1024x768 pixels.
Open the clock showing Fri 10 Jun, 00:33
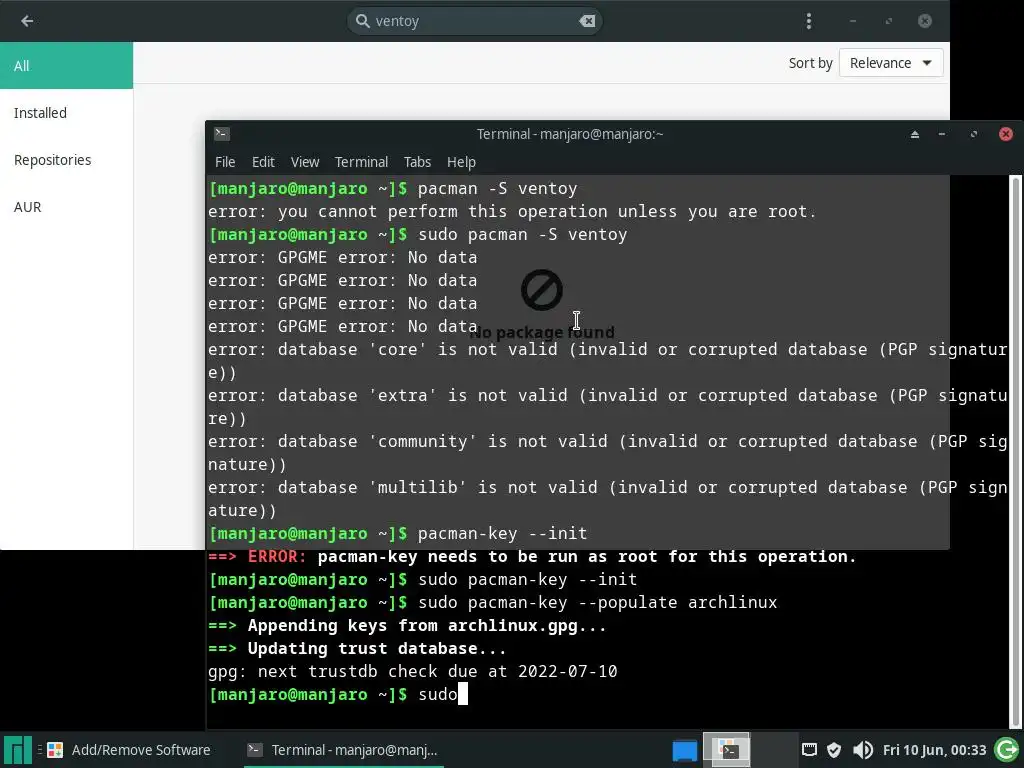point(934,750)
